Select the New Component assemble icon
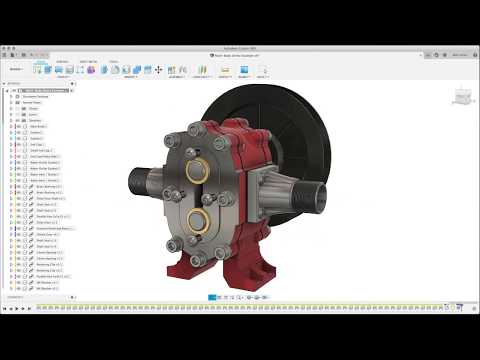Screen dimensions: 480x360 [x=172, y=70]
